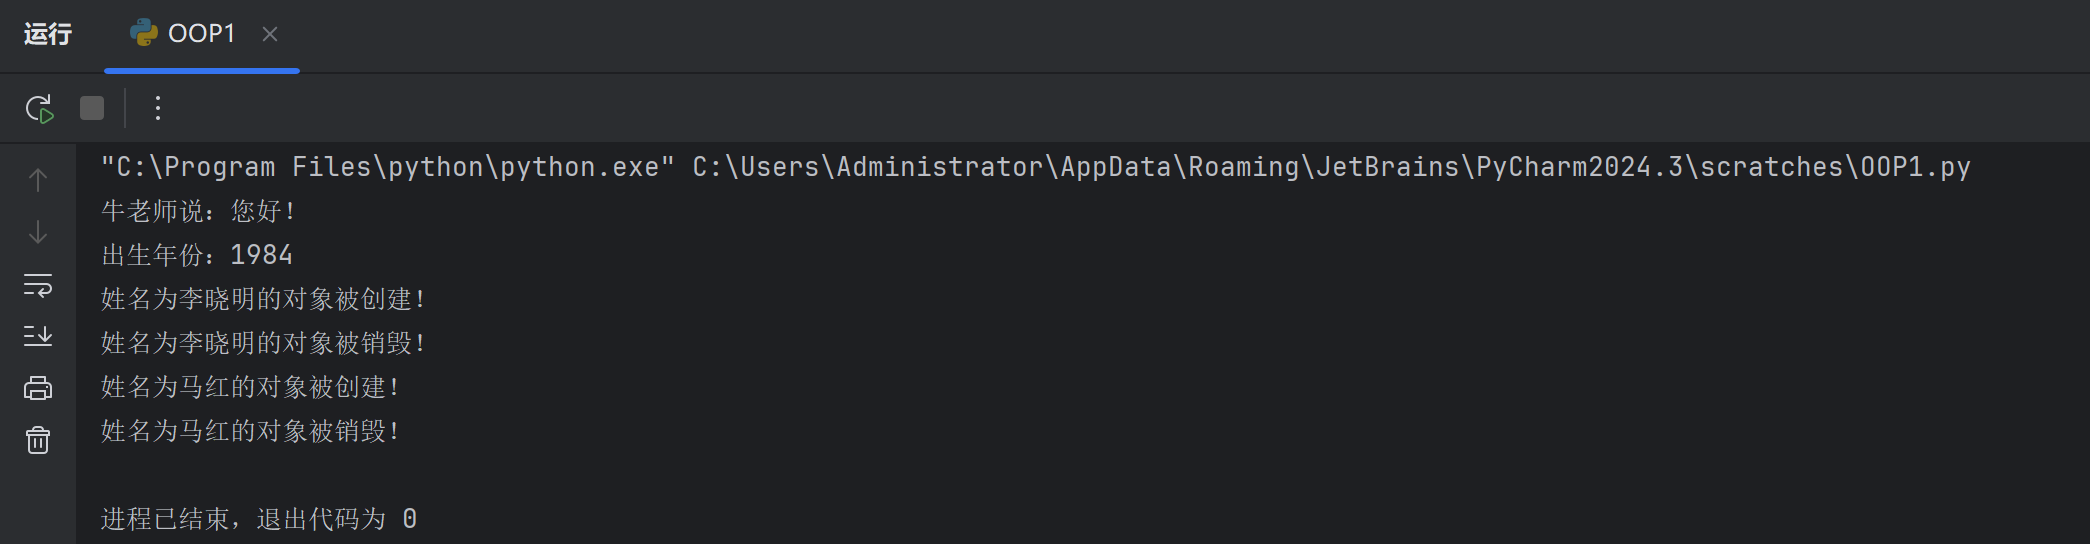The width and height of the screenshot is (2090, 544).
Task: Select the OOP1 run tab
Action: tap(183, 34)
